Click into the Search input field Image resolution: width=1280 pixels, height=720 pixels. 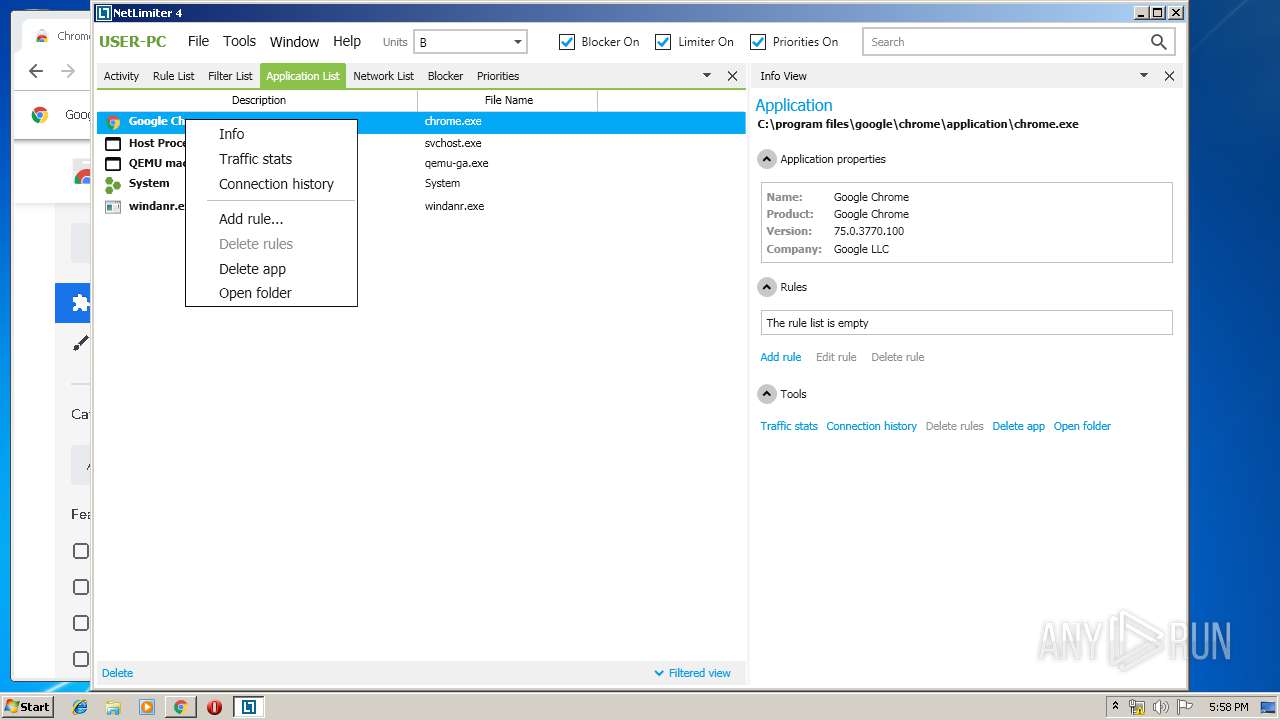(1005, 42)
